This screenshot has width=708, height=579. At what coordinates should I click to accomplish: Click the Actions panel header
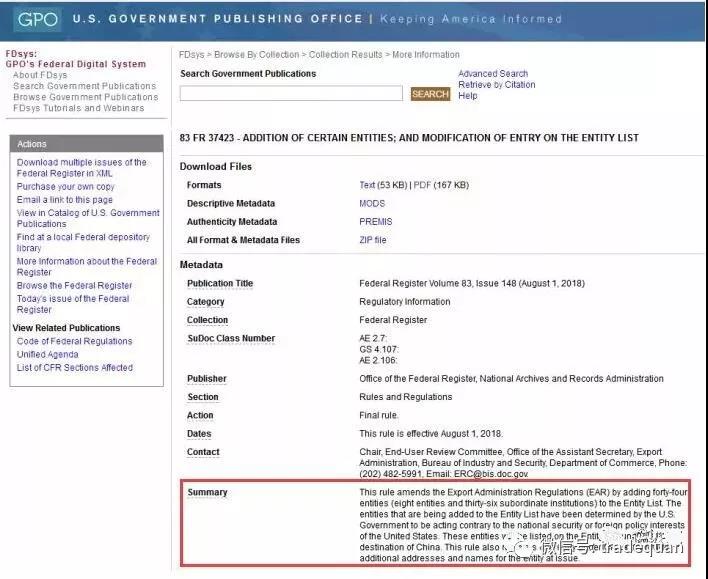(87, 144)
